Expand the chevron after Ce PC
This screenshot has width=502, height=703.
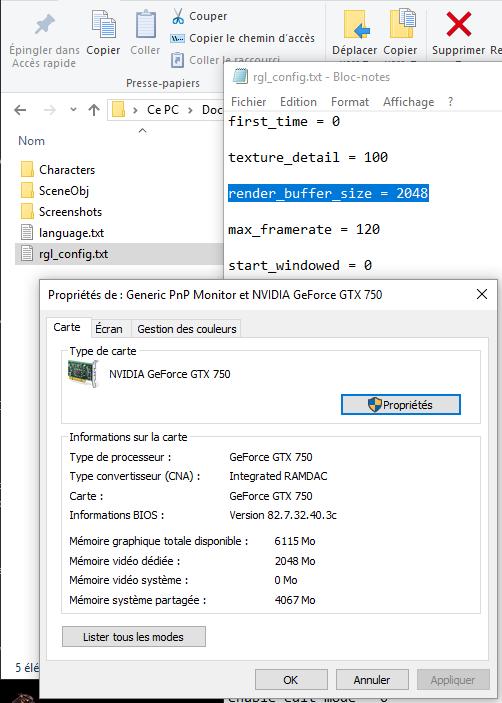pyautogui.click(x=190, y=110)
